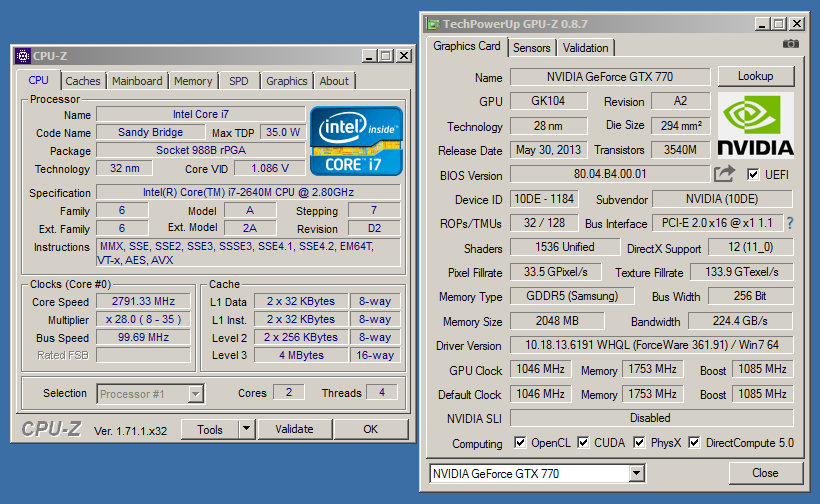
Task: Click the Core VID value 1.086 V
Action: [x=270, y=168]
